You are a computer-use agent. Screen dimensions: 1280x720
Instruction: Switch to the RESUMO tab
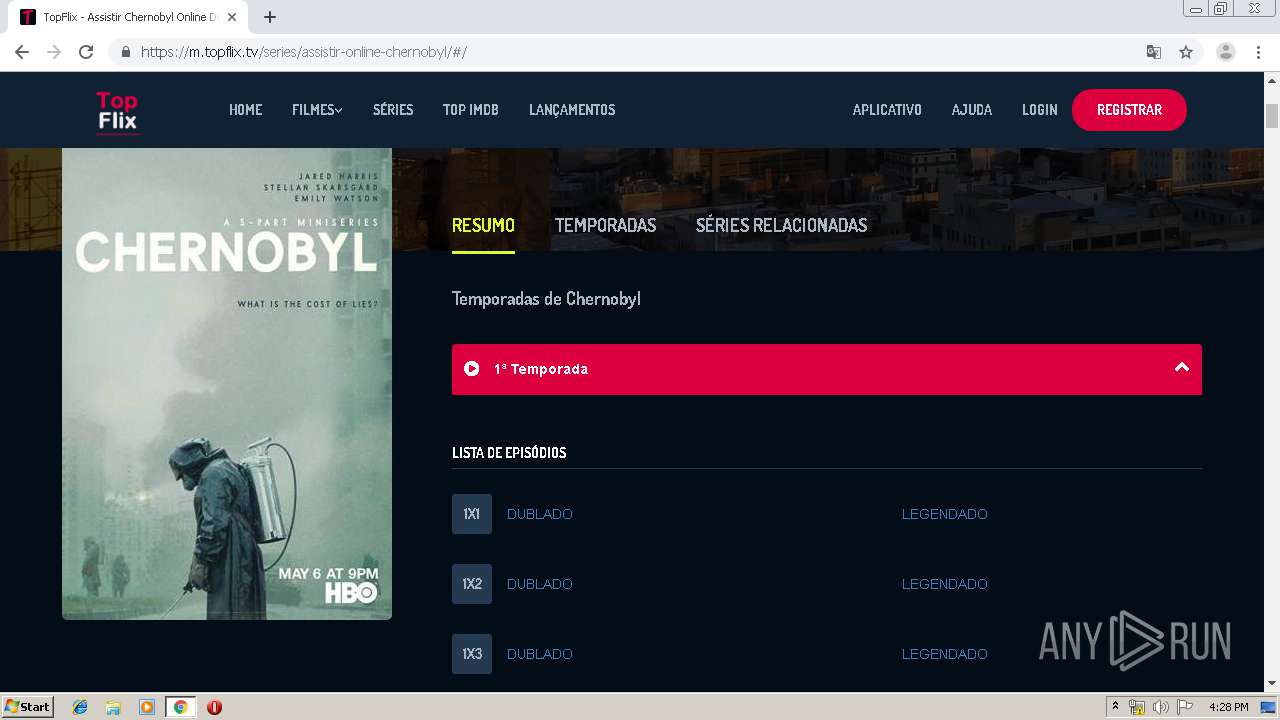(x=483, y=225)
